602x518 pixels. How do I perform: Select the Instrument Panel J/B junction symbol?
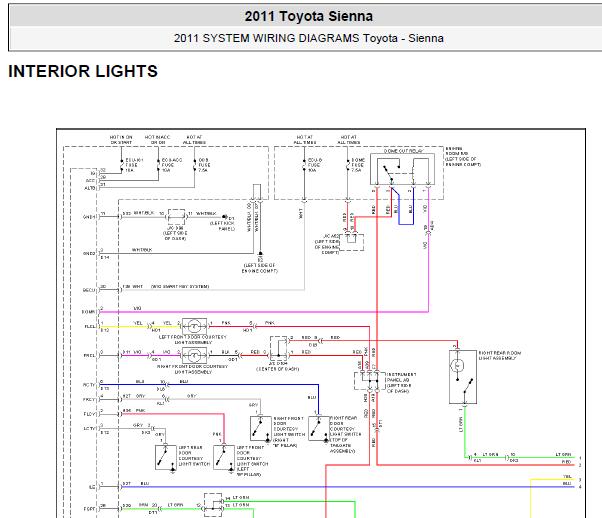369,381
